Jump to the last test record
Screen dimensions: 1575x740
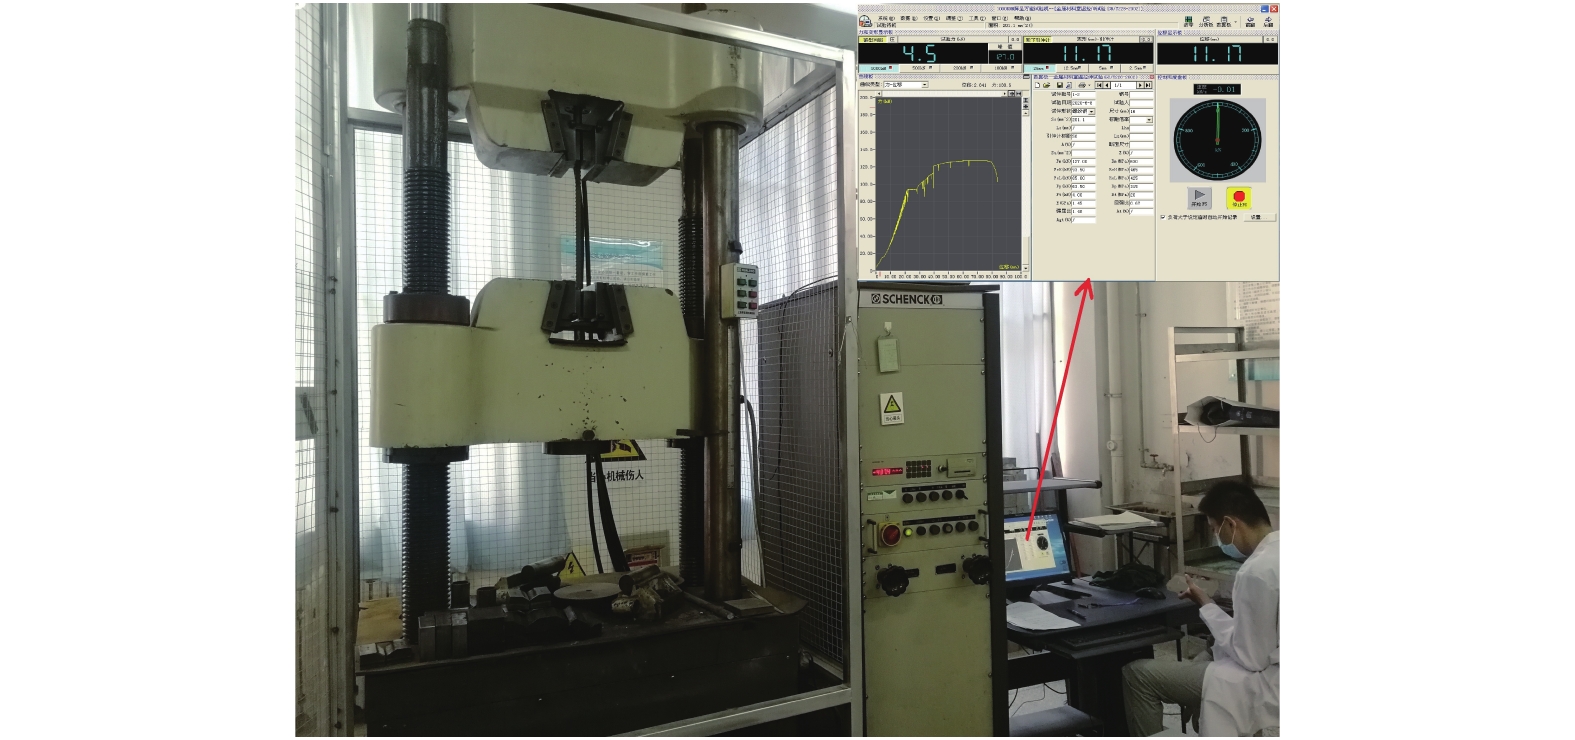[1148, 86]
